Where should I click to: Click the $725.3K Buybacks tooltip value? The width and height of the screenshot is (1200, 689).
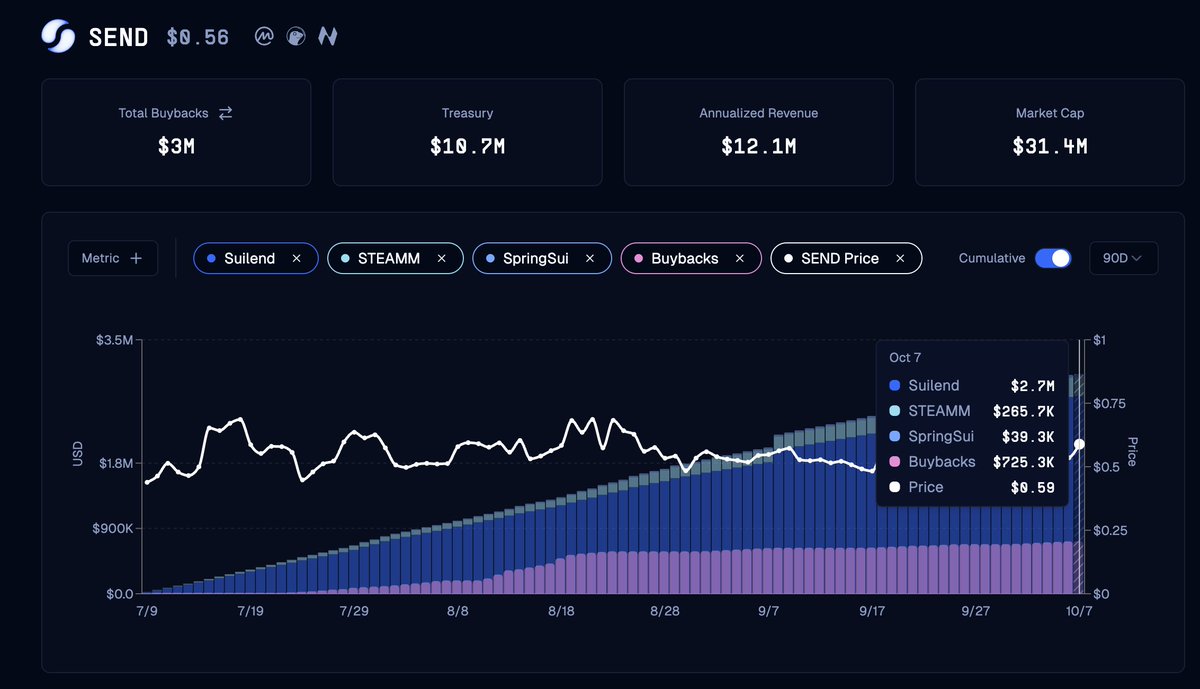1024,462
